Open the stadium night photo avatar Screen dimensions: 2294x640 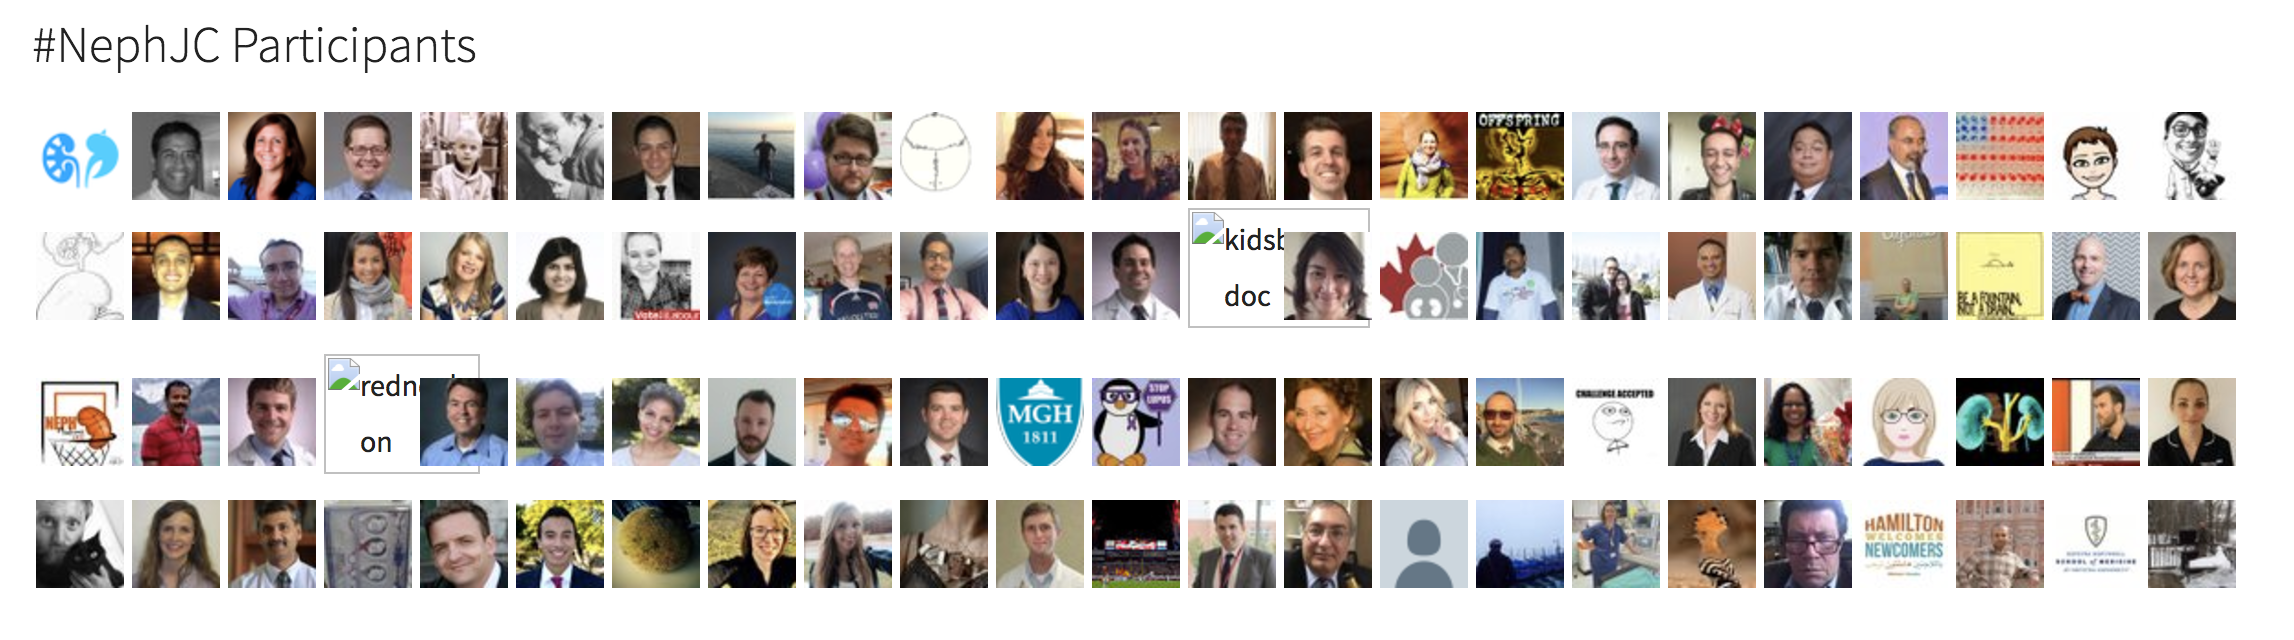point(1136,544)
